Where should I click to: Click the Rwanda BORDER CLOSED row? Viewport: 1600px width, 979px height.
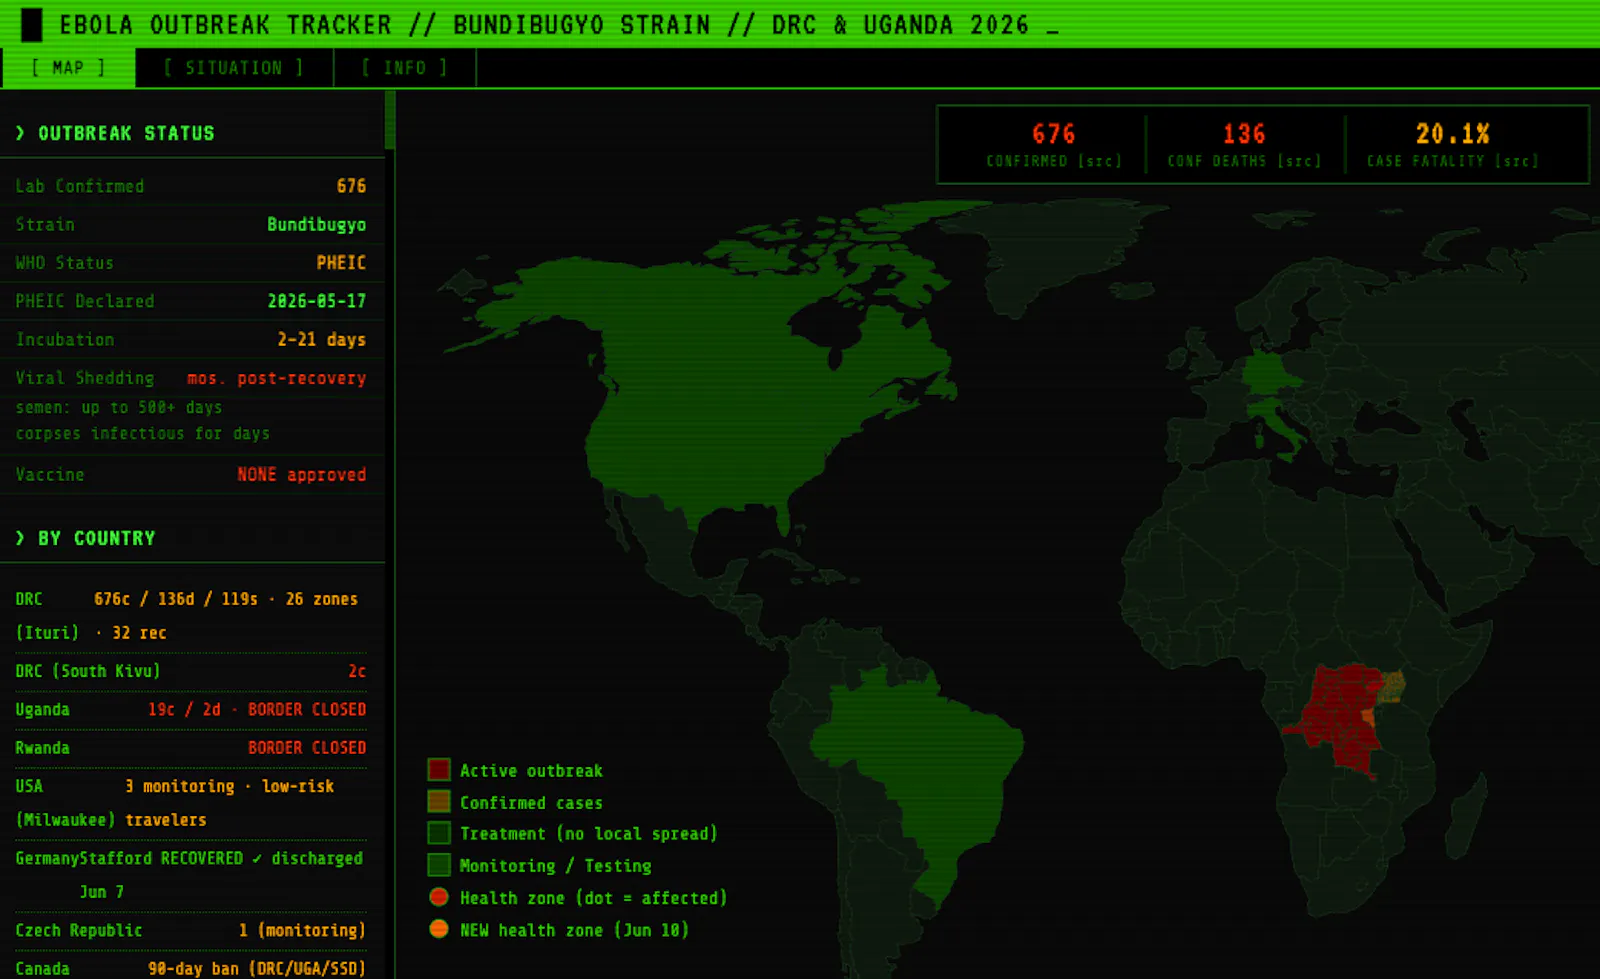[x=191, y=747]
